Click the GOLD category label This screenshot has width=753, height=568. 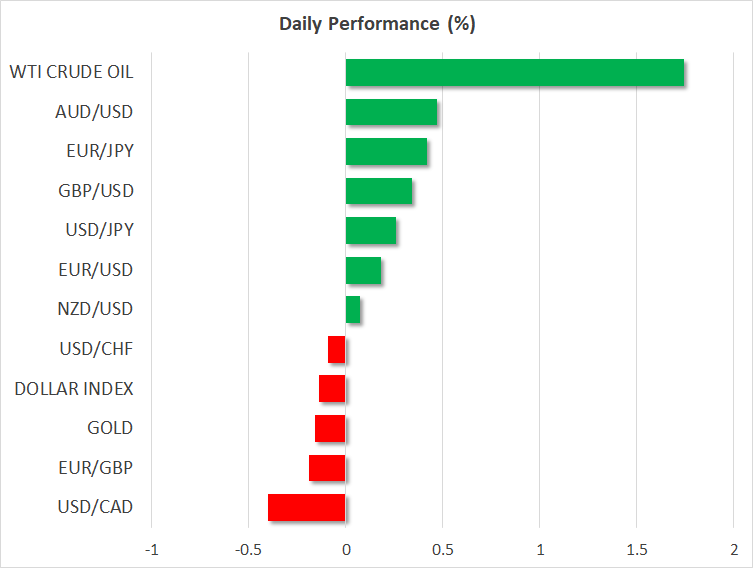[x=110, y=428]
